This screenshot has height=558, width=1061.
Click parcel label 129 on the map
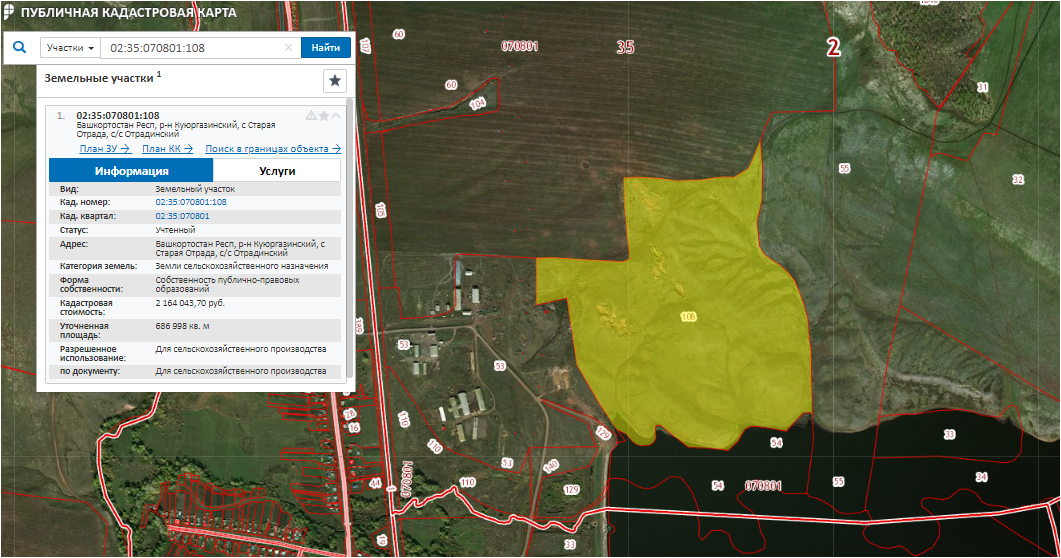(571, 490)
